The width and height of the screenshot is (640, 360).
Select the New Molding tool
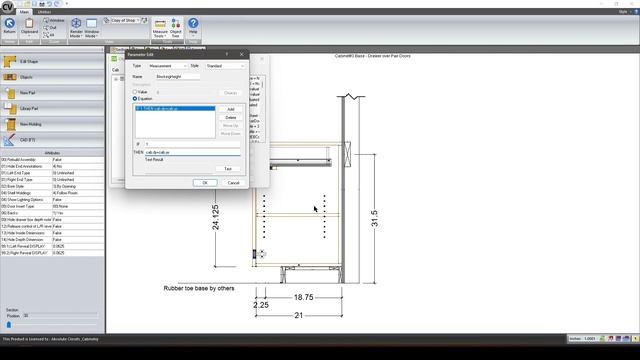click(x=52, y=124)
